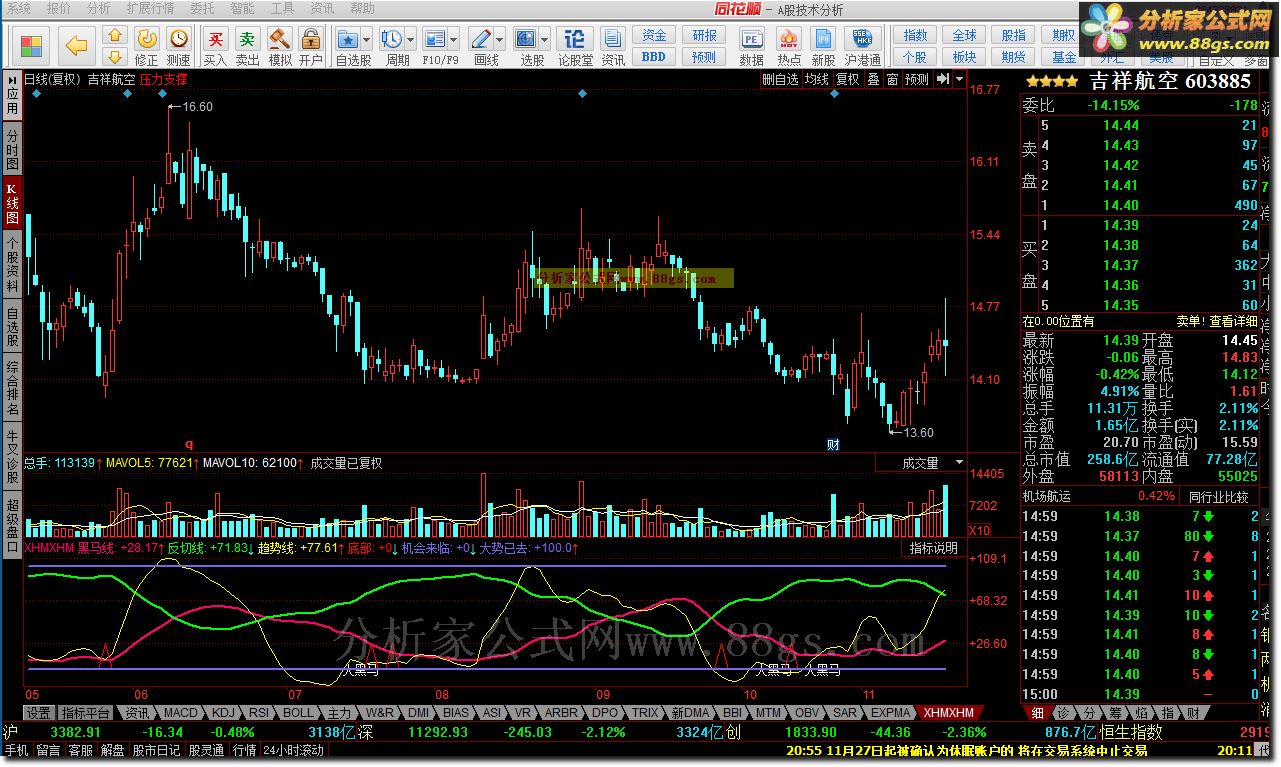The width and height of the screenshot is (1281, 767).
Task: Expand the F10/F9 dropdown arrow
Action: [453, 40]
